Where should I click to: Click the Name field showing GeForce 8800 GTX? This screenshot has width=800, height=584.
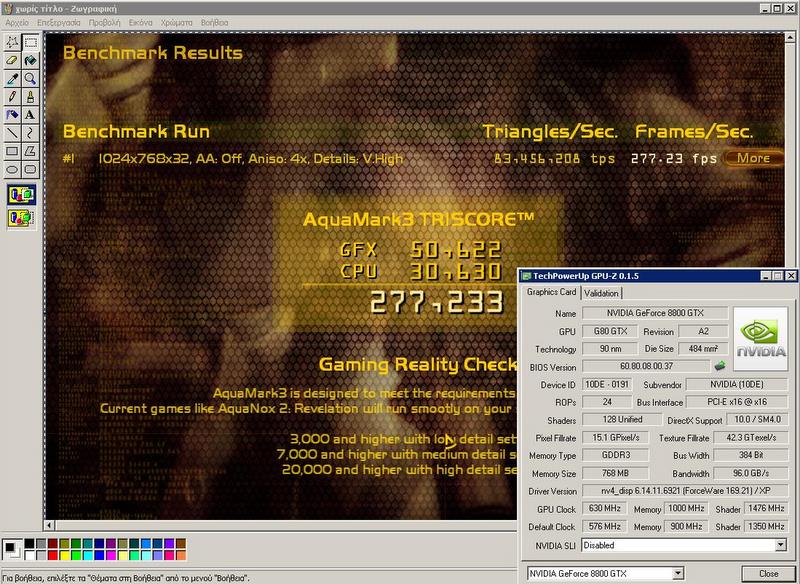655,313
